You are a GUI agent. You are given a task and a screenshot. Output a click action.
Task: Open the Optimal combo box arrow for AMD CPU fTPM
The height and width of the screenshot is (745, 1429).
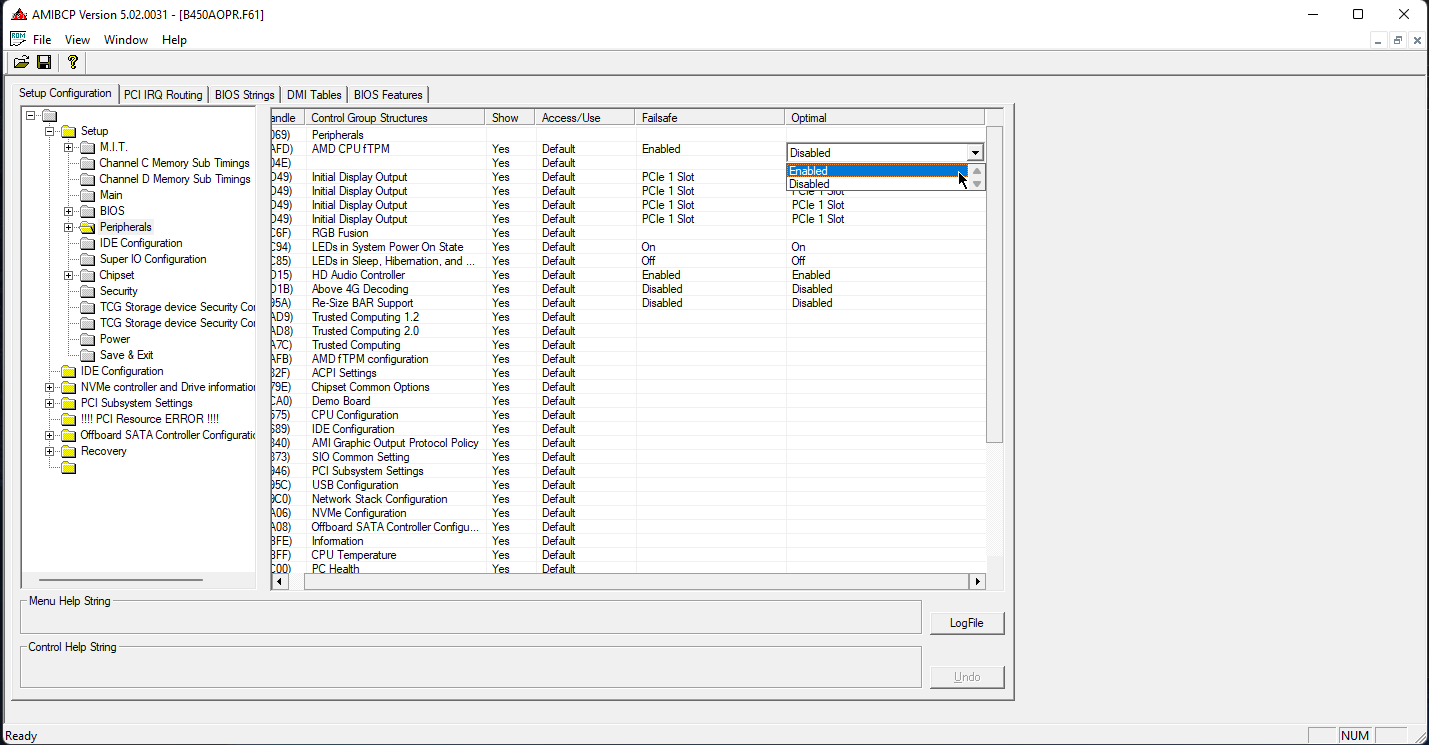point(975,152)
